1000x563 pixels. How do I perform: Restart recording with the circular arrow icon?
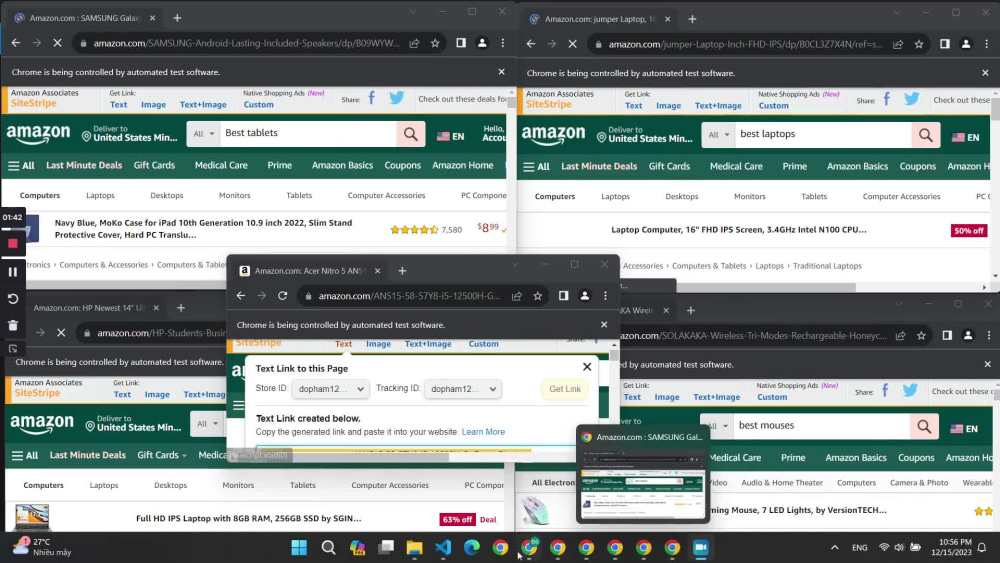13,298
